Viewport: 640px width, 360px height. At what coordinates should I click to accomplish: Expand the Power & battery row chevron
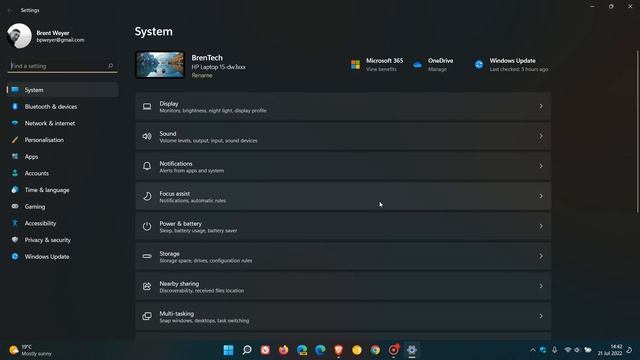click(541, 226)
